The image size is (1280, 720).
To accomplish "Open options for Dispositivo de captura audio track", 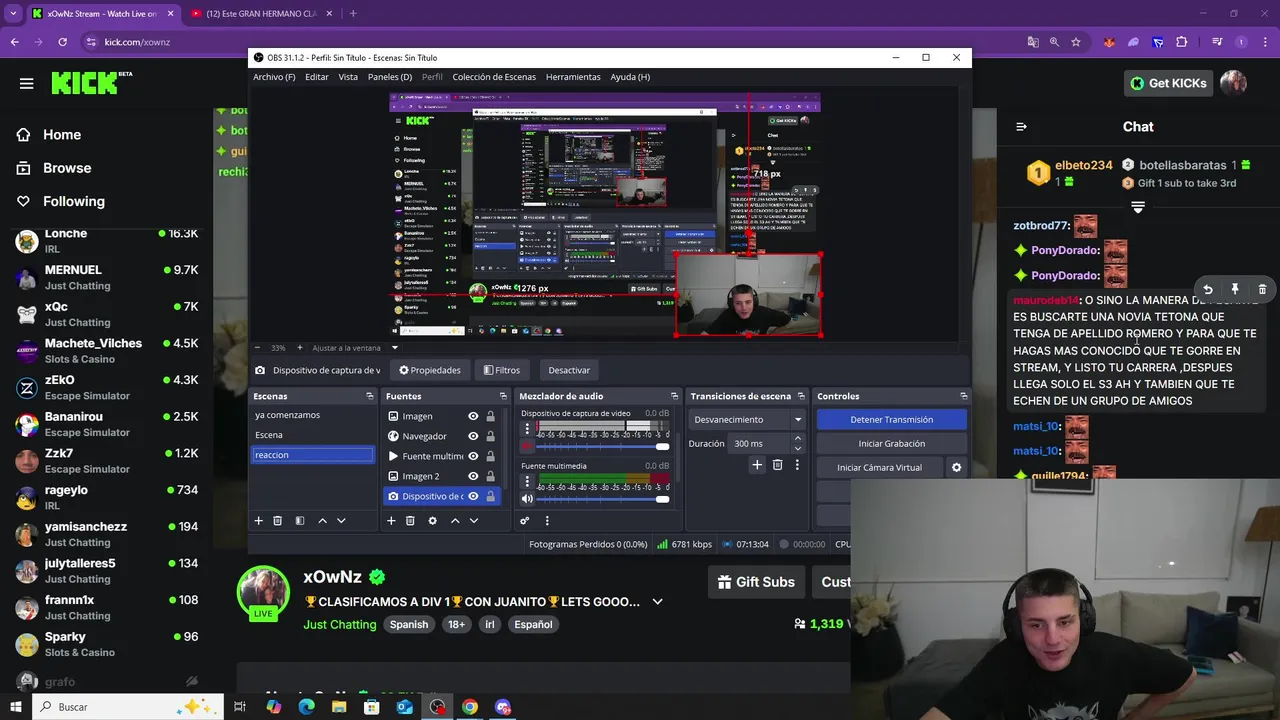I will pos(527,428).
